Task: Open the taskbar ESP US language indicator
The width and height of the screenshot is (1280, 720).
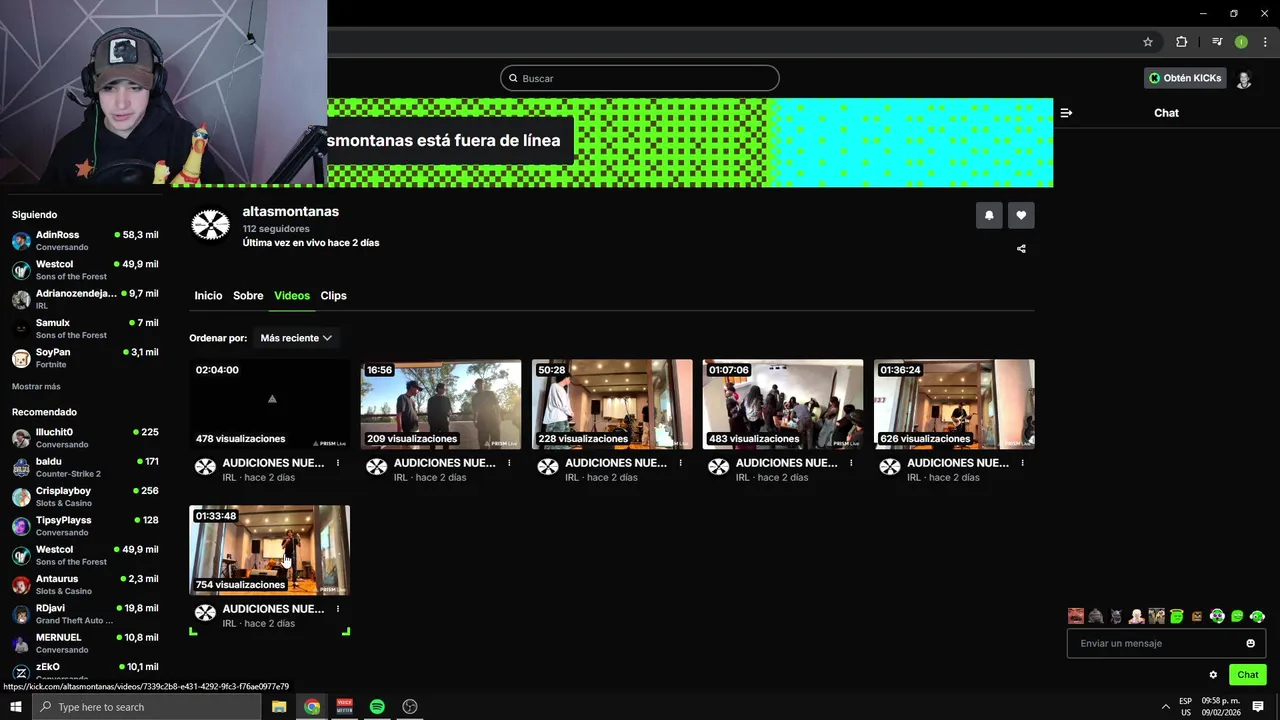Action: point(1186,707)
